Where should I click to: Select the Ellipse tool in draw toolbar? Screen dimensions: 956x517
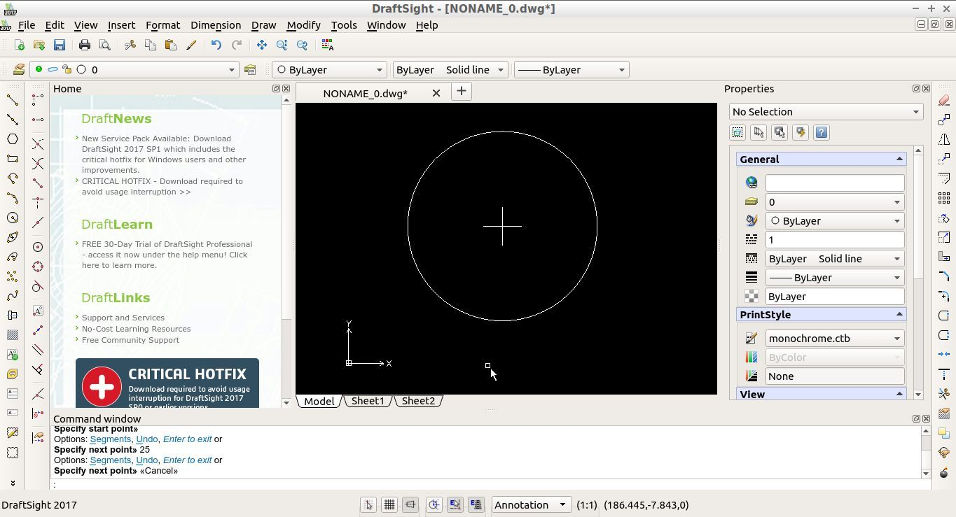point(12,237)
